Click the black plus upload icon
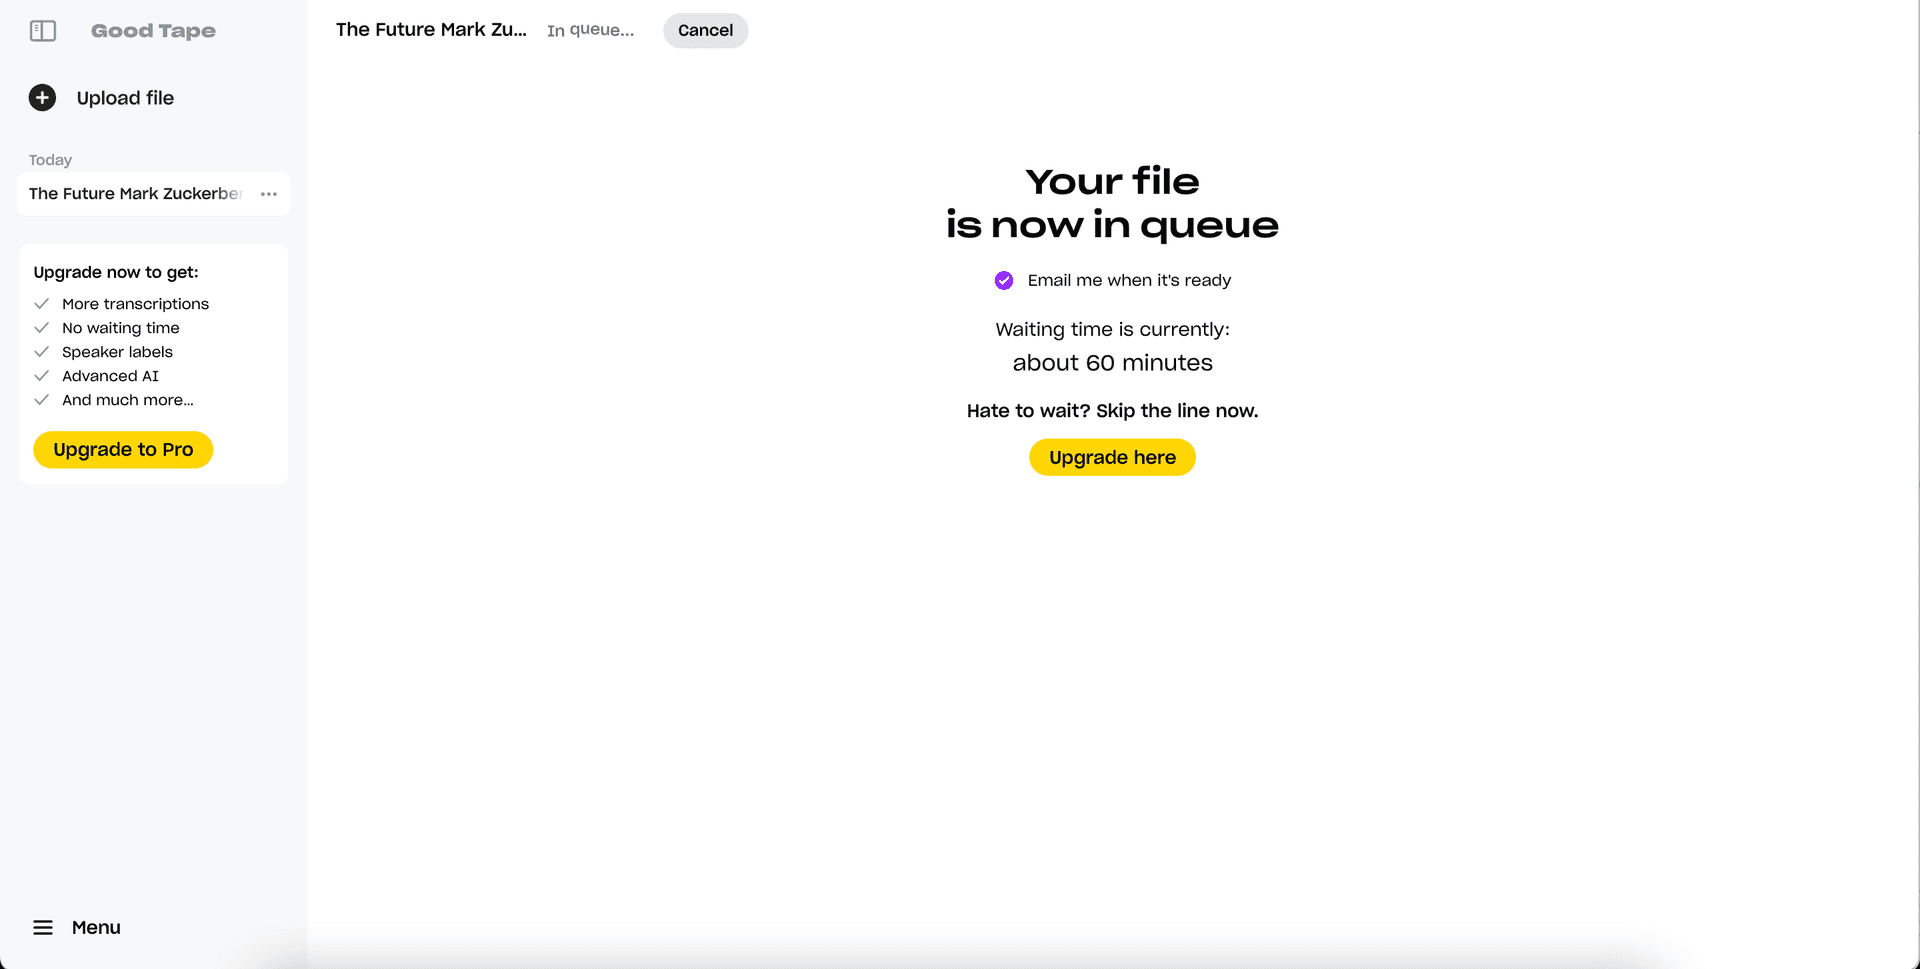Screen dimensions: 1920x969 (x=42, y=98)
